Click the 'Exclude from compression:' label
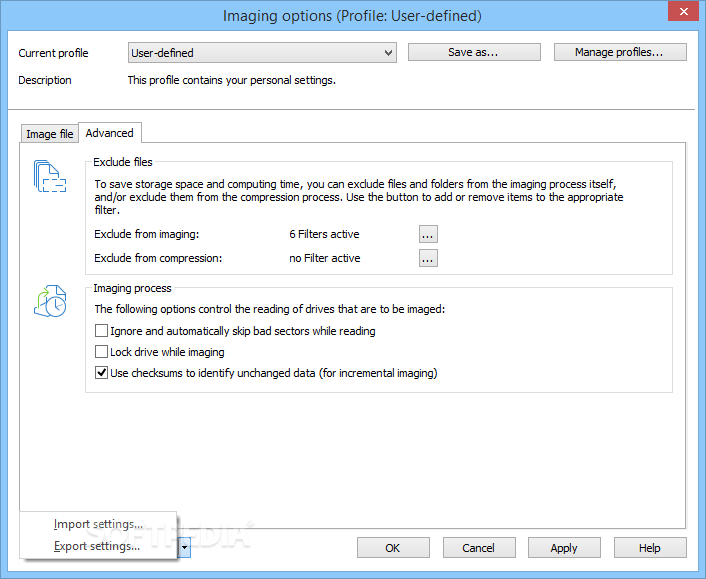Screen dimensions: 706x579 pyautogui.click(x=158, y=258)
